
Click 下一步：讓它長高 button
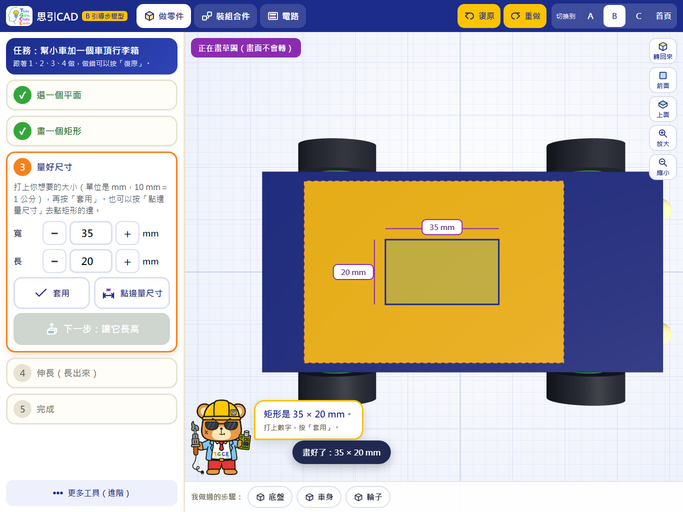click(91, 329)
